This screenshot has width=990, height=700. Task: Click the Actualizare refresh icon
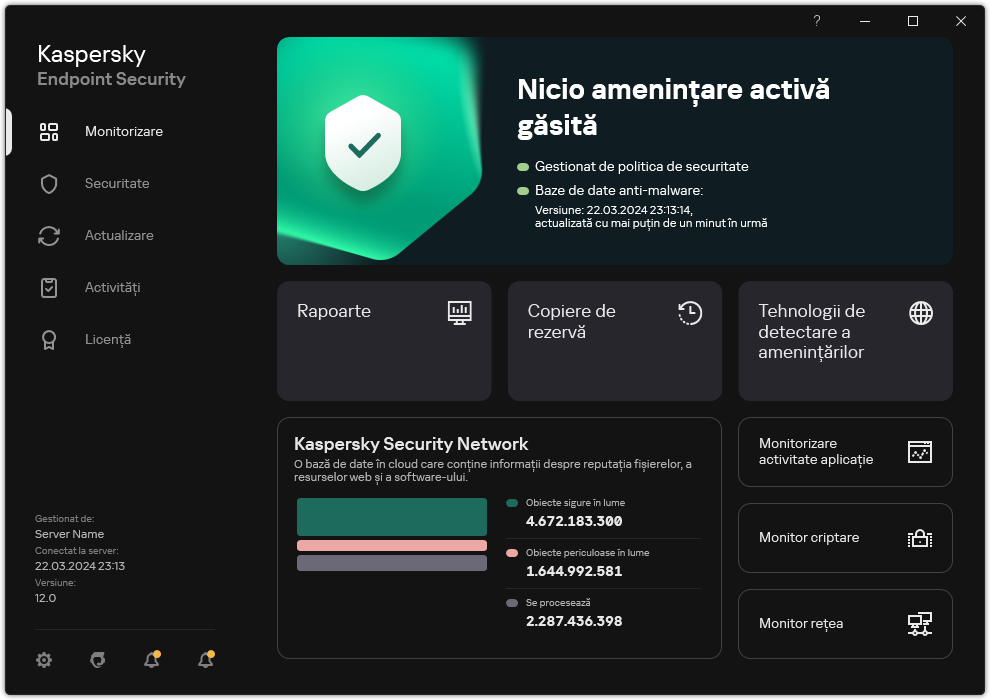49,235
